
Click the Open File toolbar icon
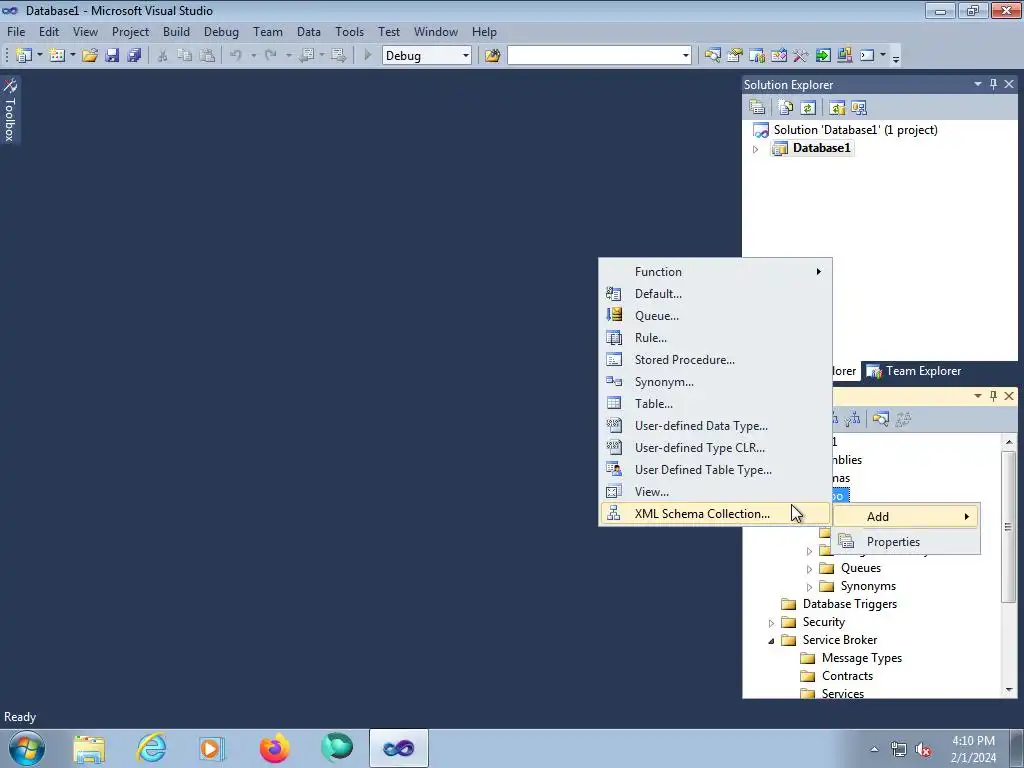click(89, 56)
